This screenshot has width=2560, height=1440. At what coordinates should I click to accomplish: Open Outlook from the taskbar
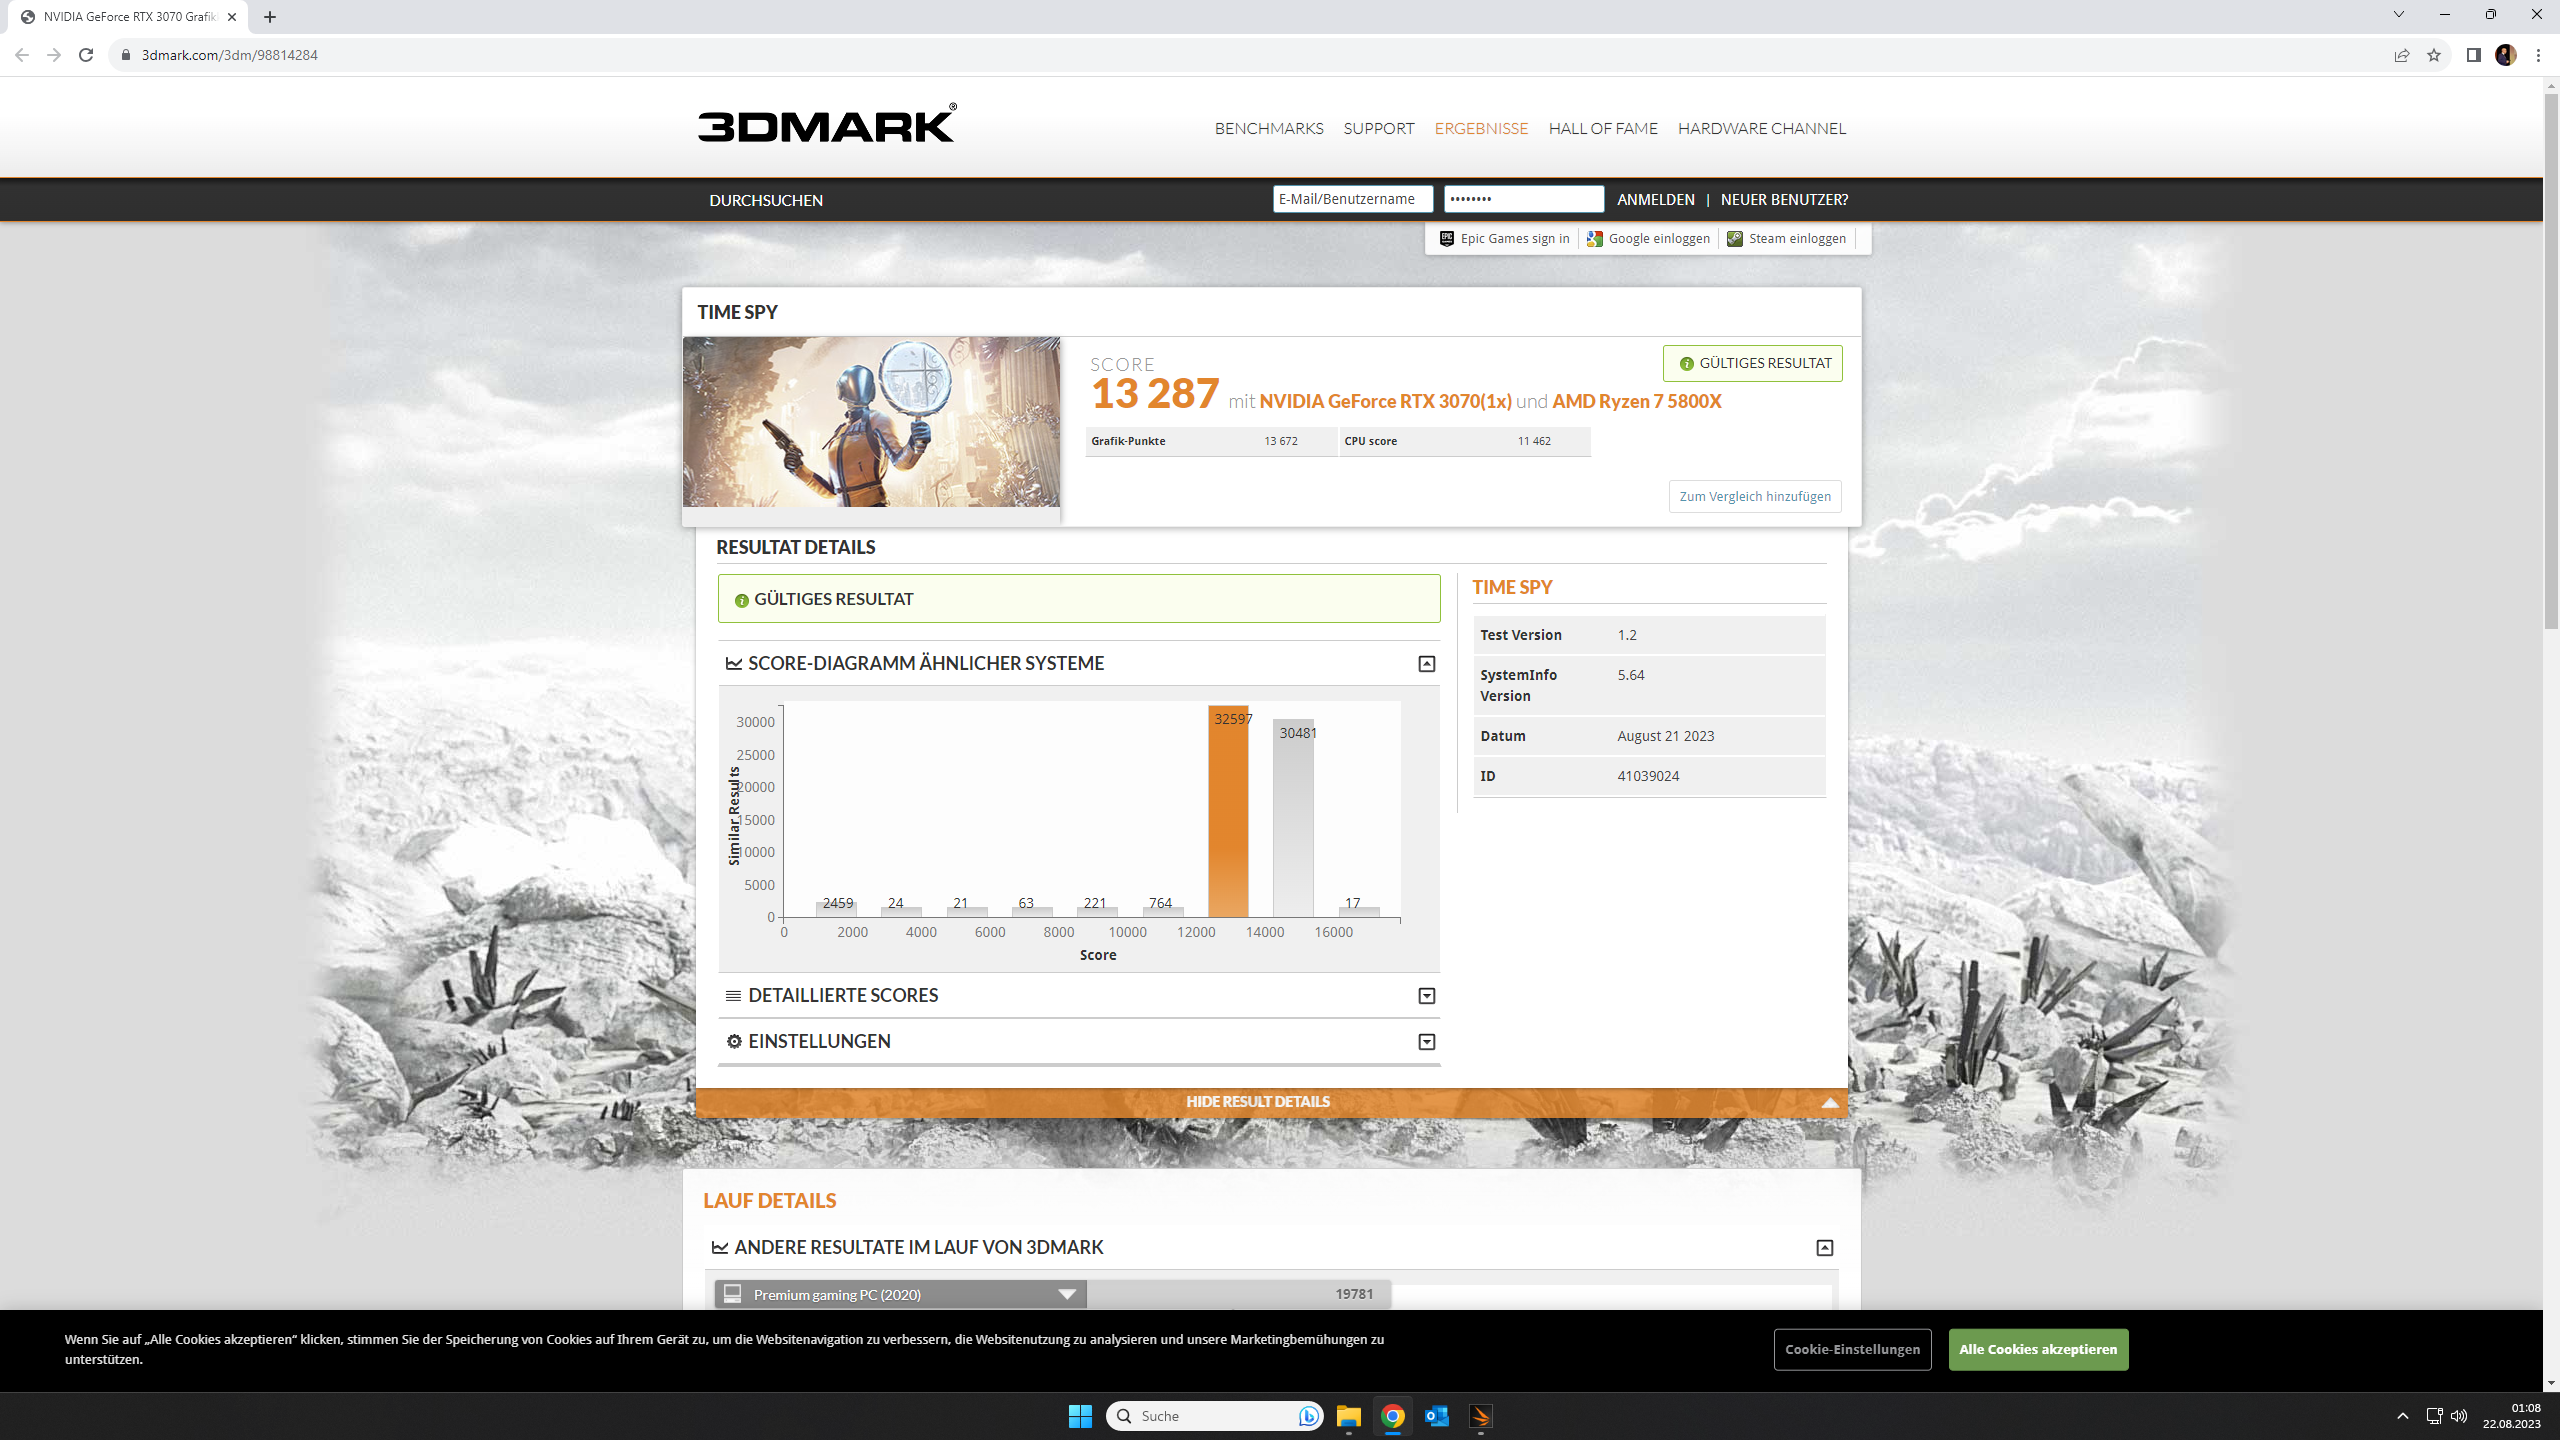click(1437, 1416)
